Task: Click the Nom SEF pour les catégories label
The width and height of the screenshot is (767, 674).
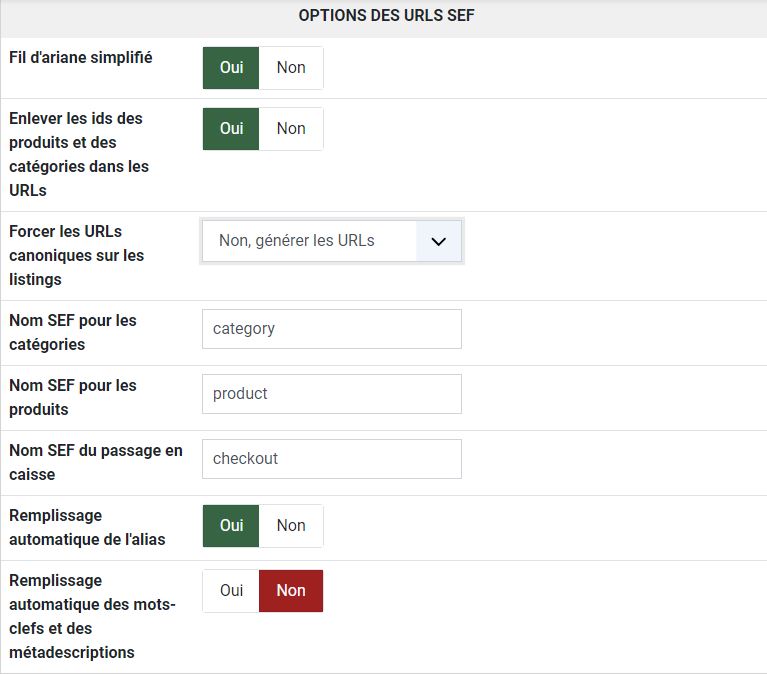Action: 73,332
